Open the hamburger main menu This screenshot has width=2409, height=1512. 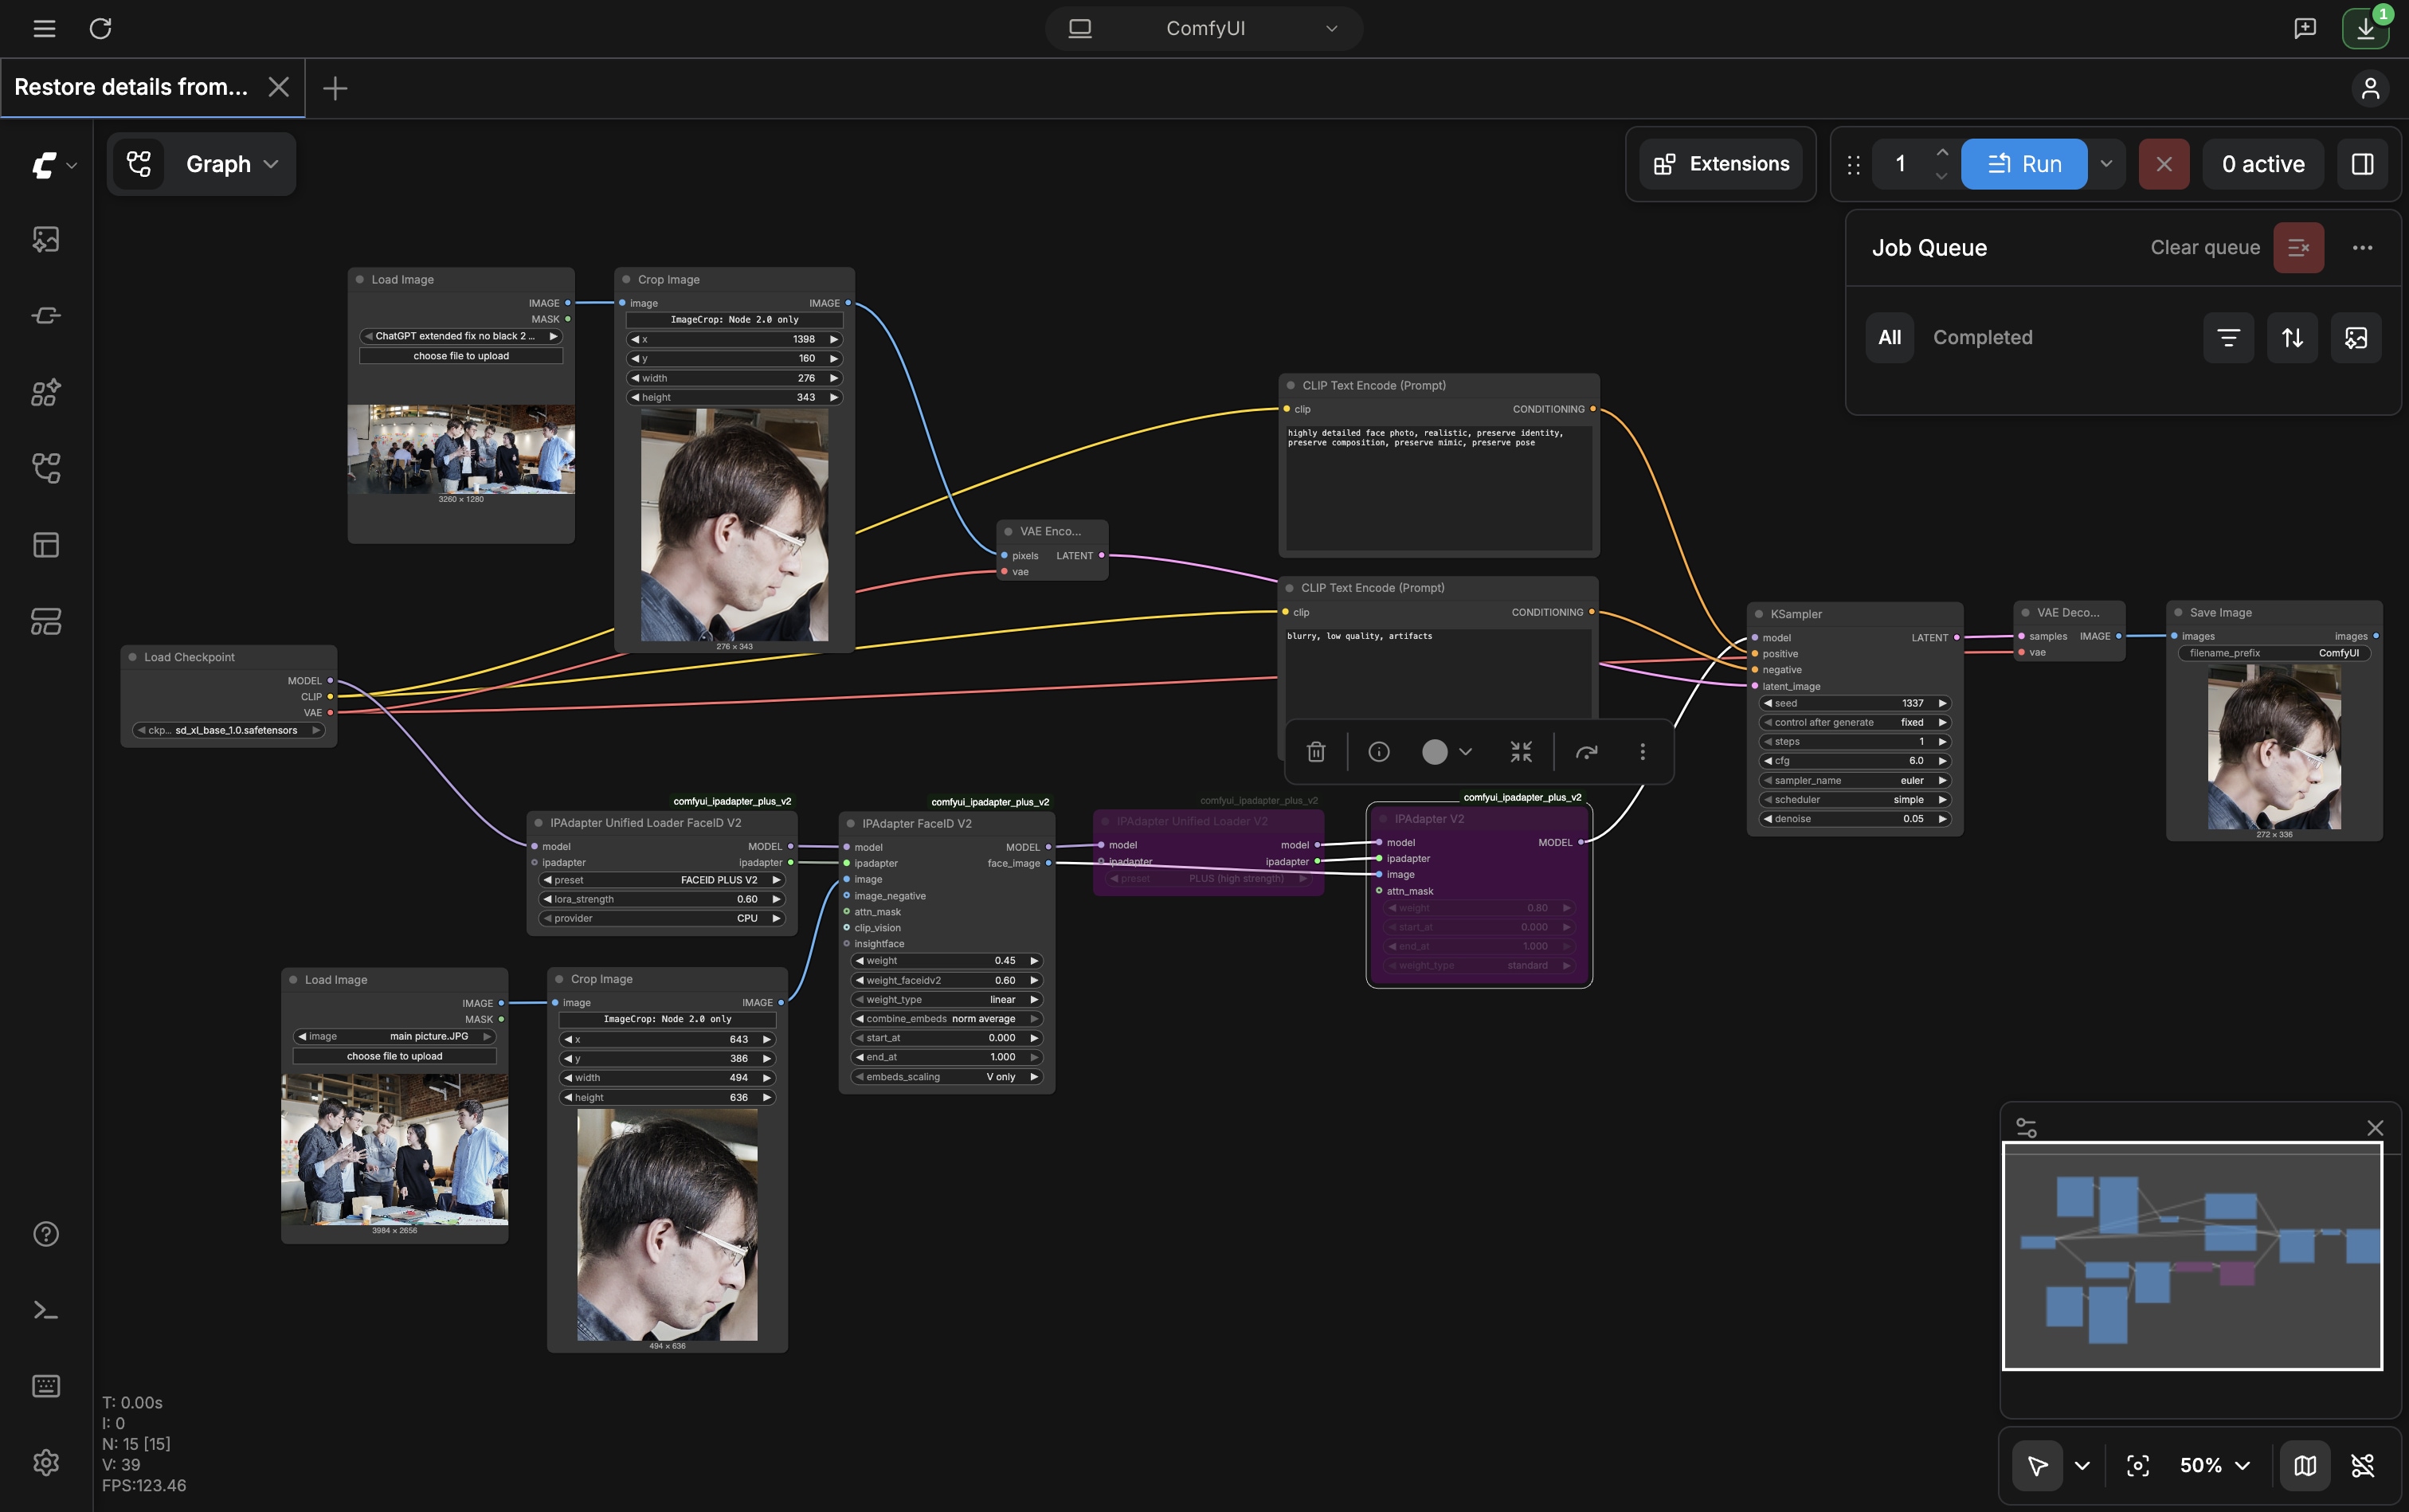click(44, 29)
